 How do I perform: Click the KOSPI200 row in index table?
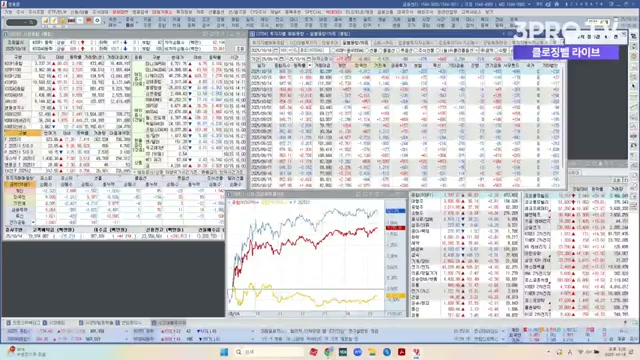click(x=67, y=76)
